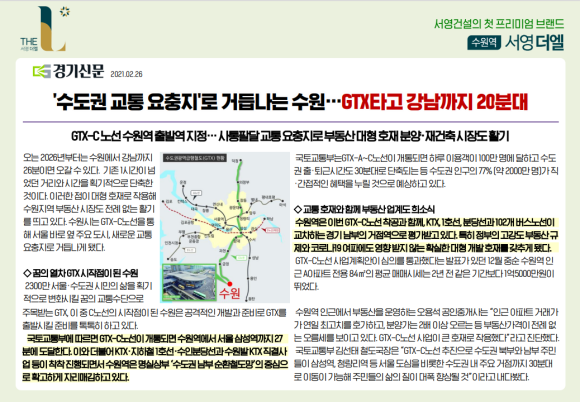This screenshot has width=580, height=402.
Task: Click the opening paragraph starting 오는 2026년부터는
Action: (89, 202)
